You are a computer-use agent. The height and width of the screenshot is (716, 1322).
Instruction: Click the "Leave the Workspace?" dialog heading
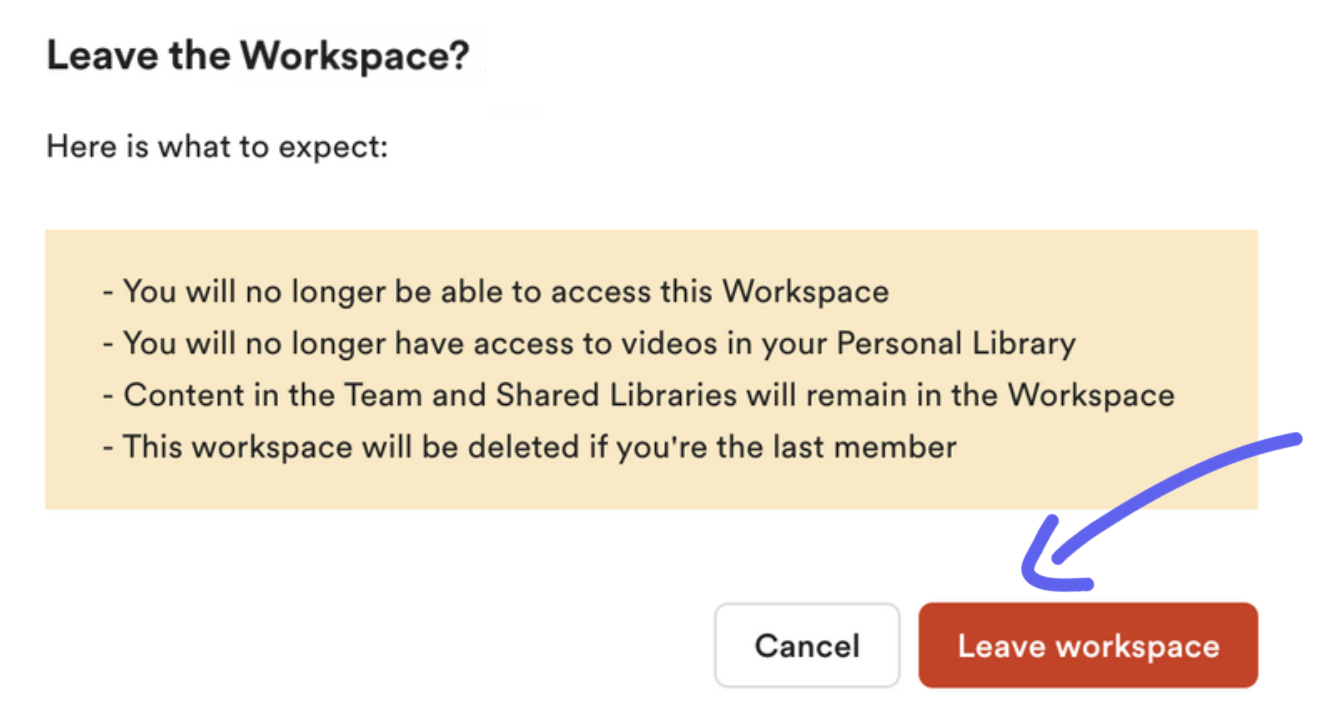pos(258,56)
